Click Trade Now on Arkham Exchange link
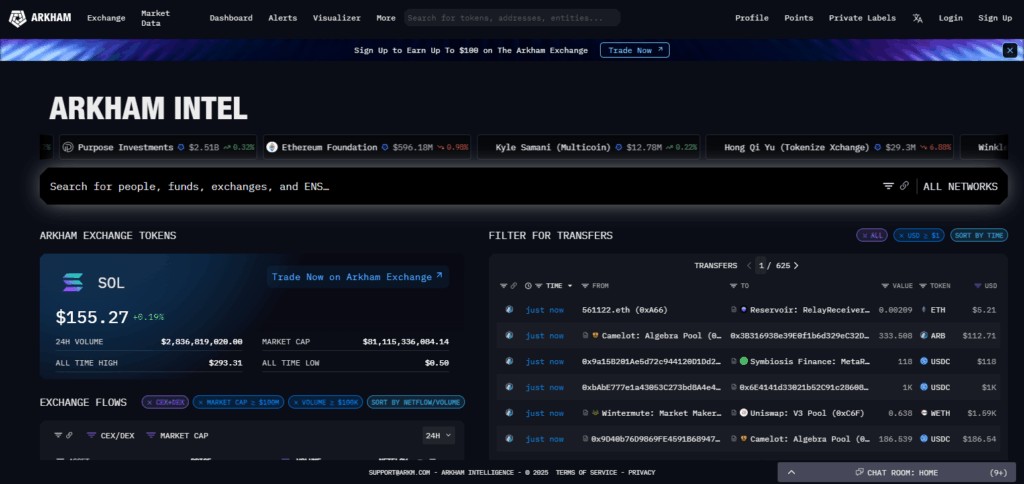 pos(357,277)
